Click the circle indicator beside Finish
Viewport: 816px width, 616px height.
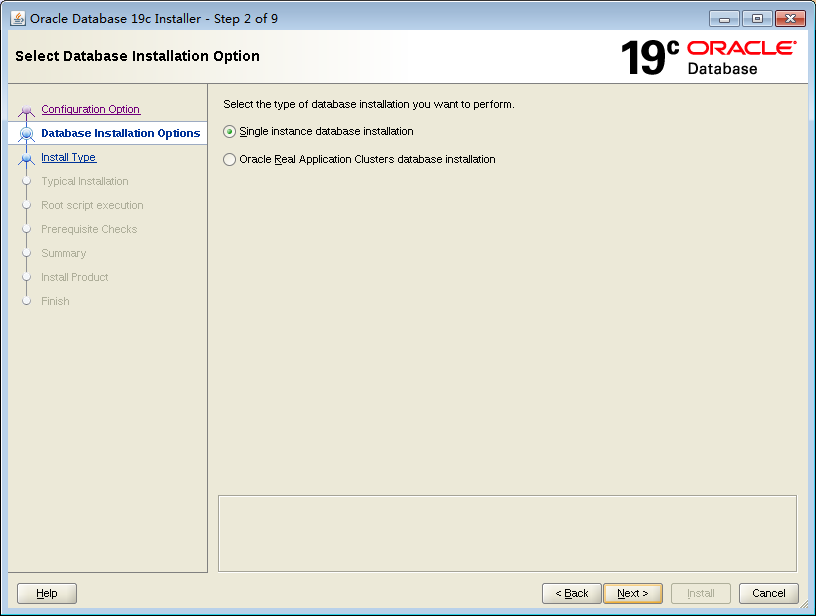coord(26,301)
